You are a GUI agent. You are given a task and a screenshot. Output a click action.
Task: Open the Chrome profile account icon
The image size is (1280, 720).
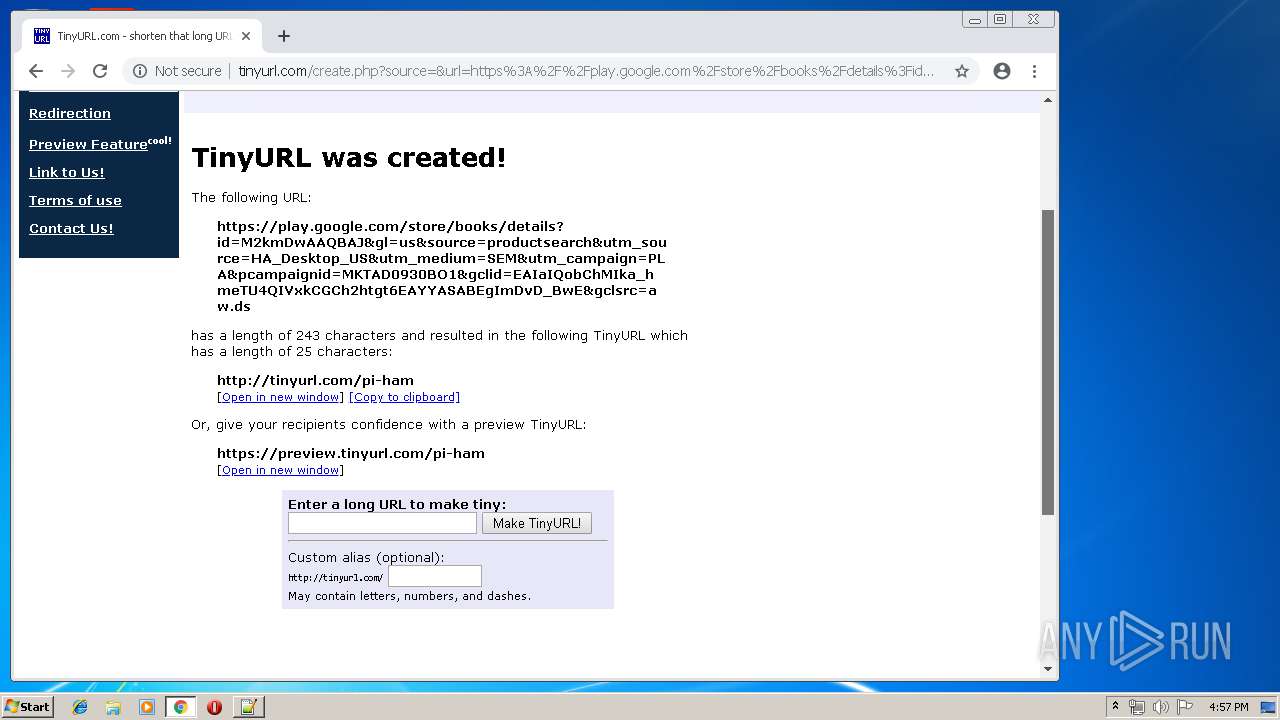pos(1001,71)
